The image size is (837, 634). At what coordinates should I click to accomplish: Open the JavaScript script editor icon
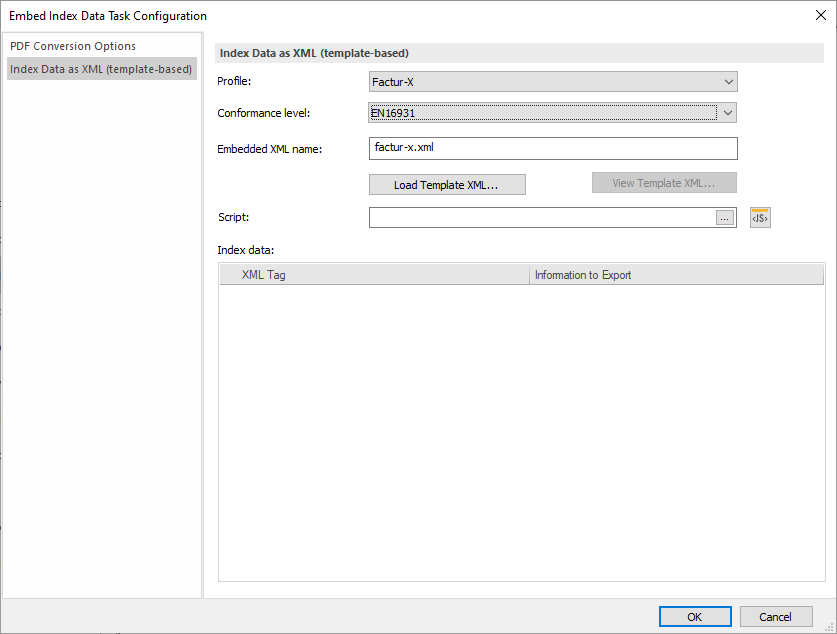[759, 217]
